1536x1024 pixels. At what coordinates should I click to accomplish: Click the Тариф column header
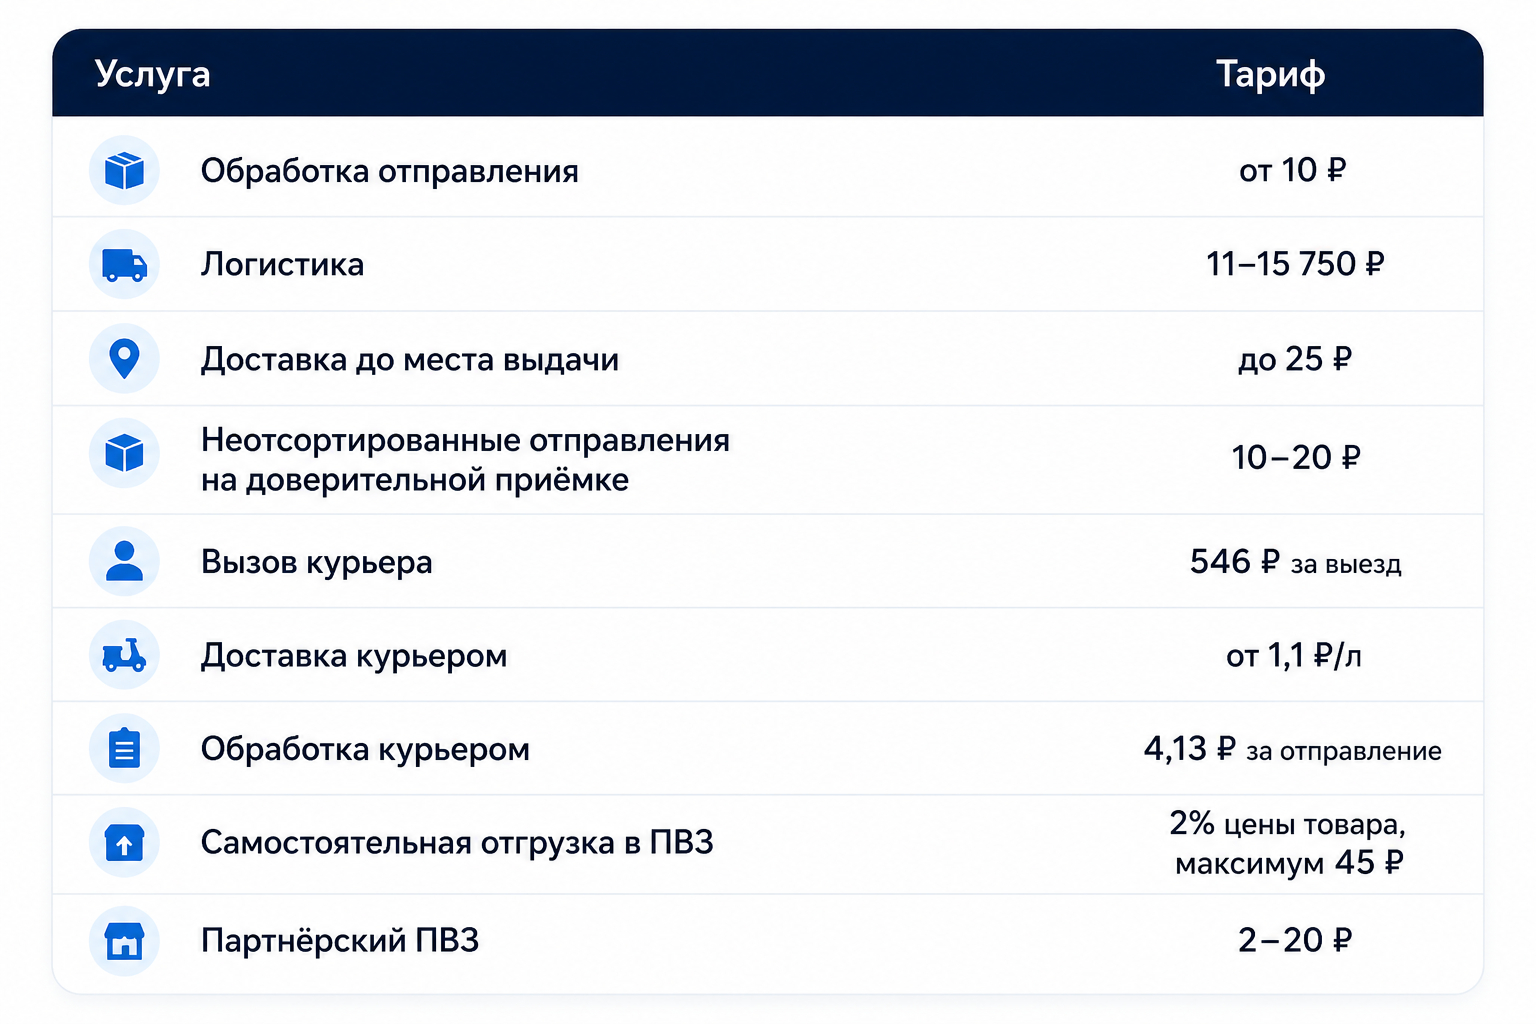click(x=1270, y=74)
